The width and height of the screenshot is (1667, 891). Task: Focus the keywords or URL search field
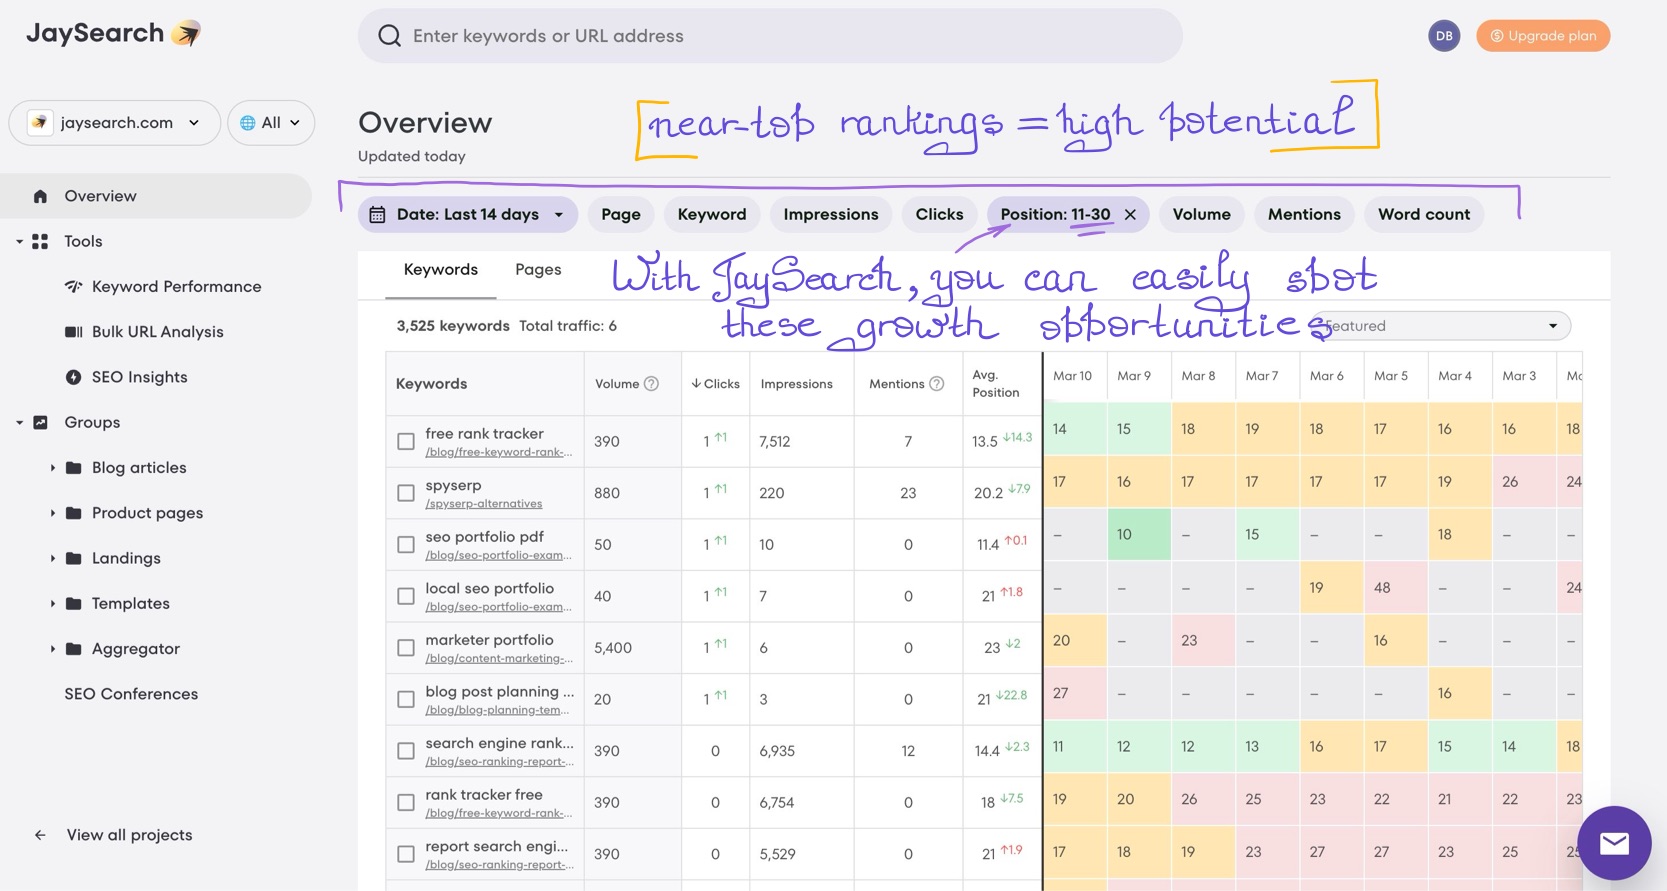click(770, 36)
